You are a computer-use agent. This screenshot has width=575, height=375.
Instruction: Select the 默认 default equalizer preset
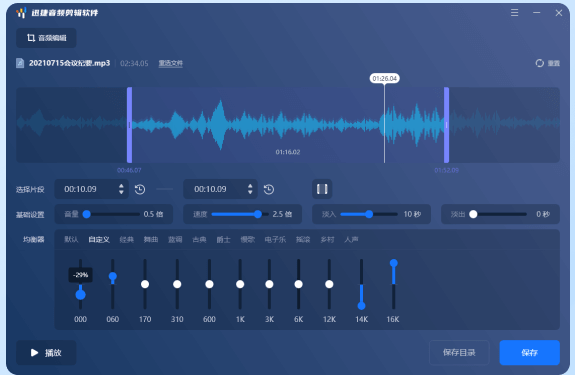pyautogui.click(x=71, y=239)
